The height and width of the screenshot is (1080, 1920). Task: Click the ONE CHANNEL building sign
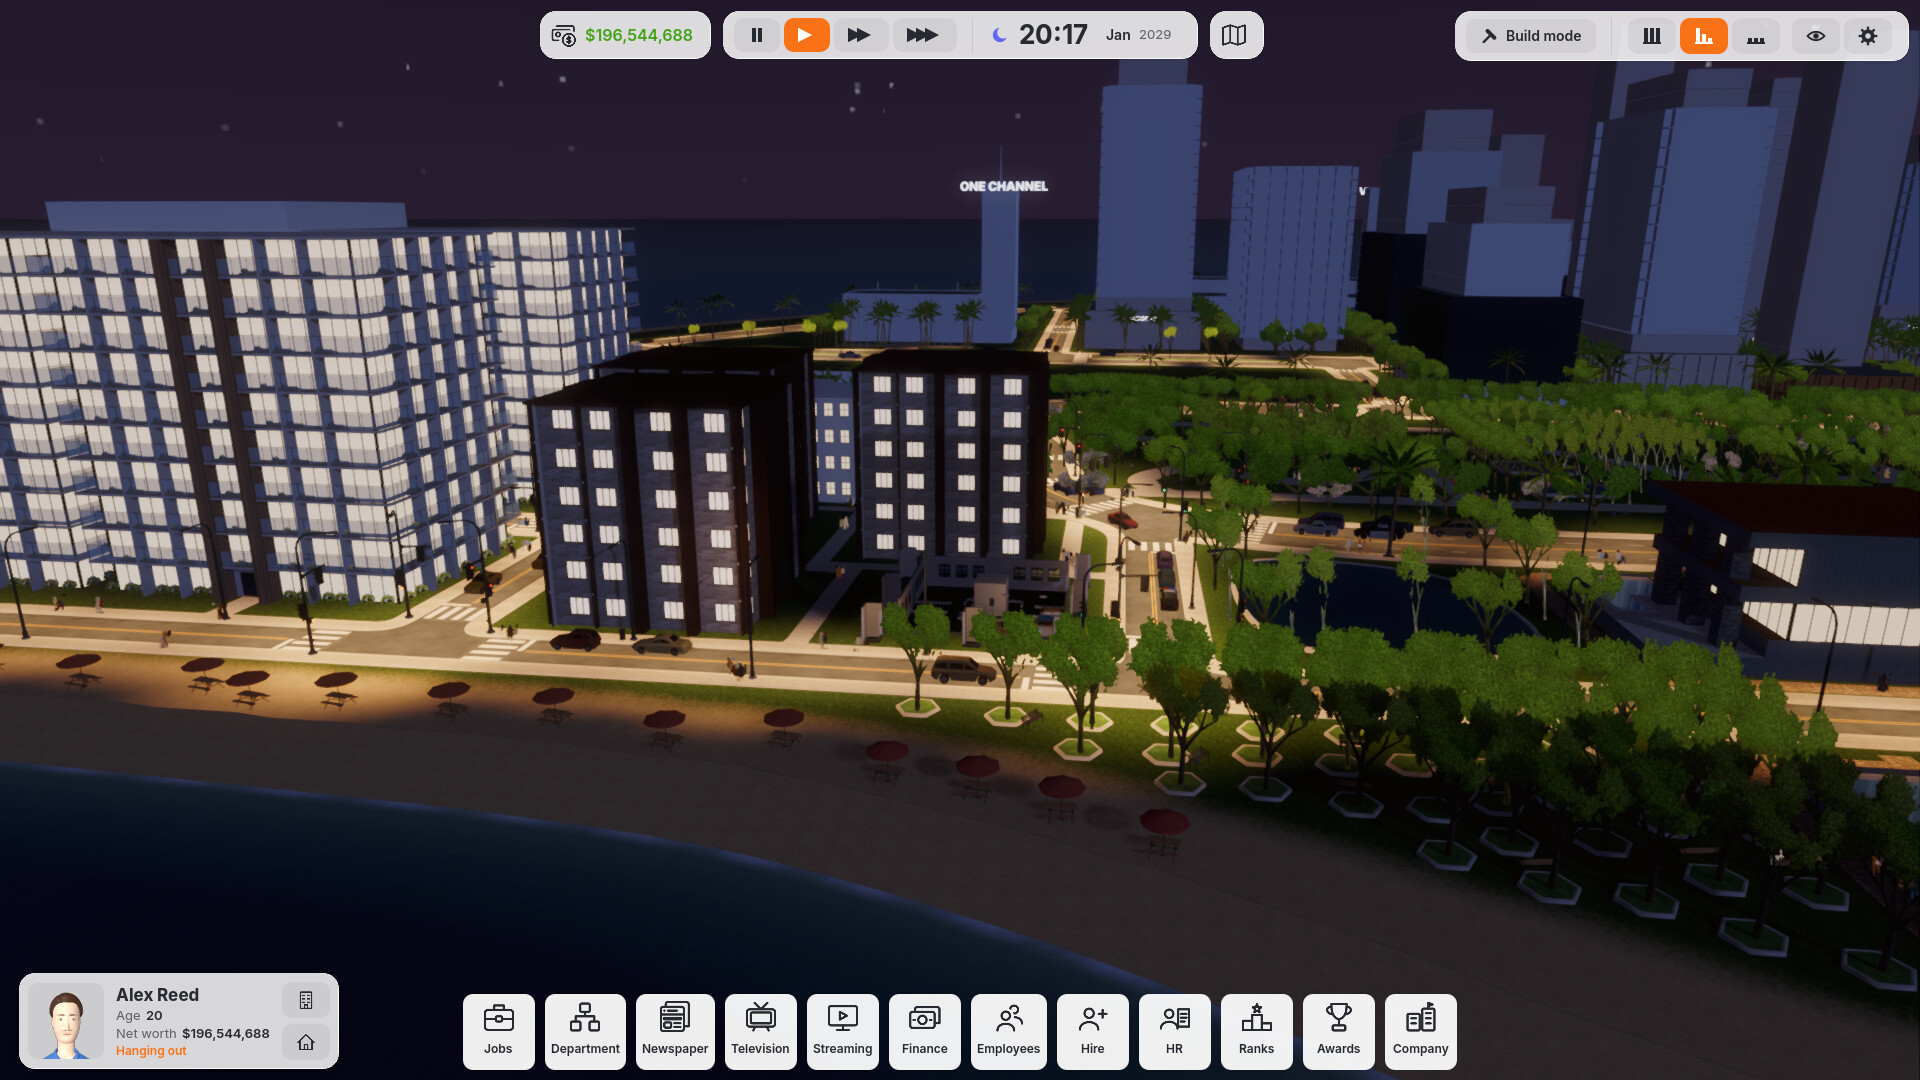tap(1003, 186)
